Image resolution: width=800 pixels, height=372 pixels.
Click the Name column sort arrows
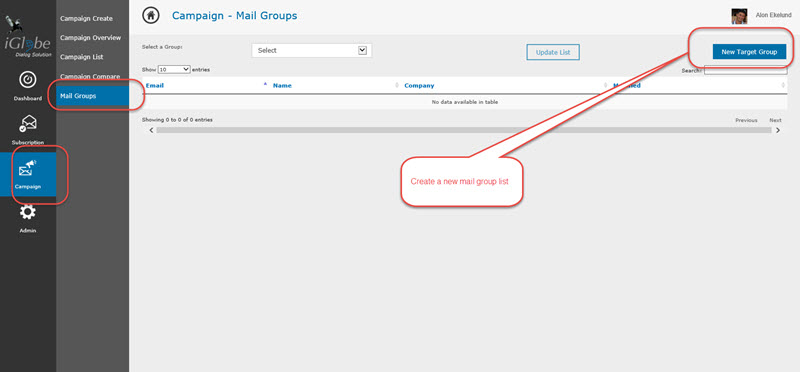(397, 86)
